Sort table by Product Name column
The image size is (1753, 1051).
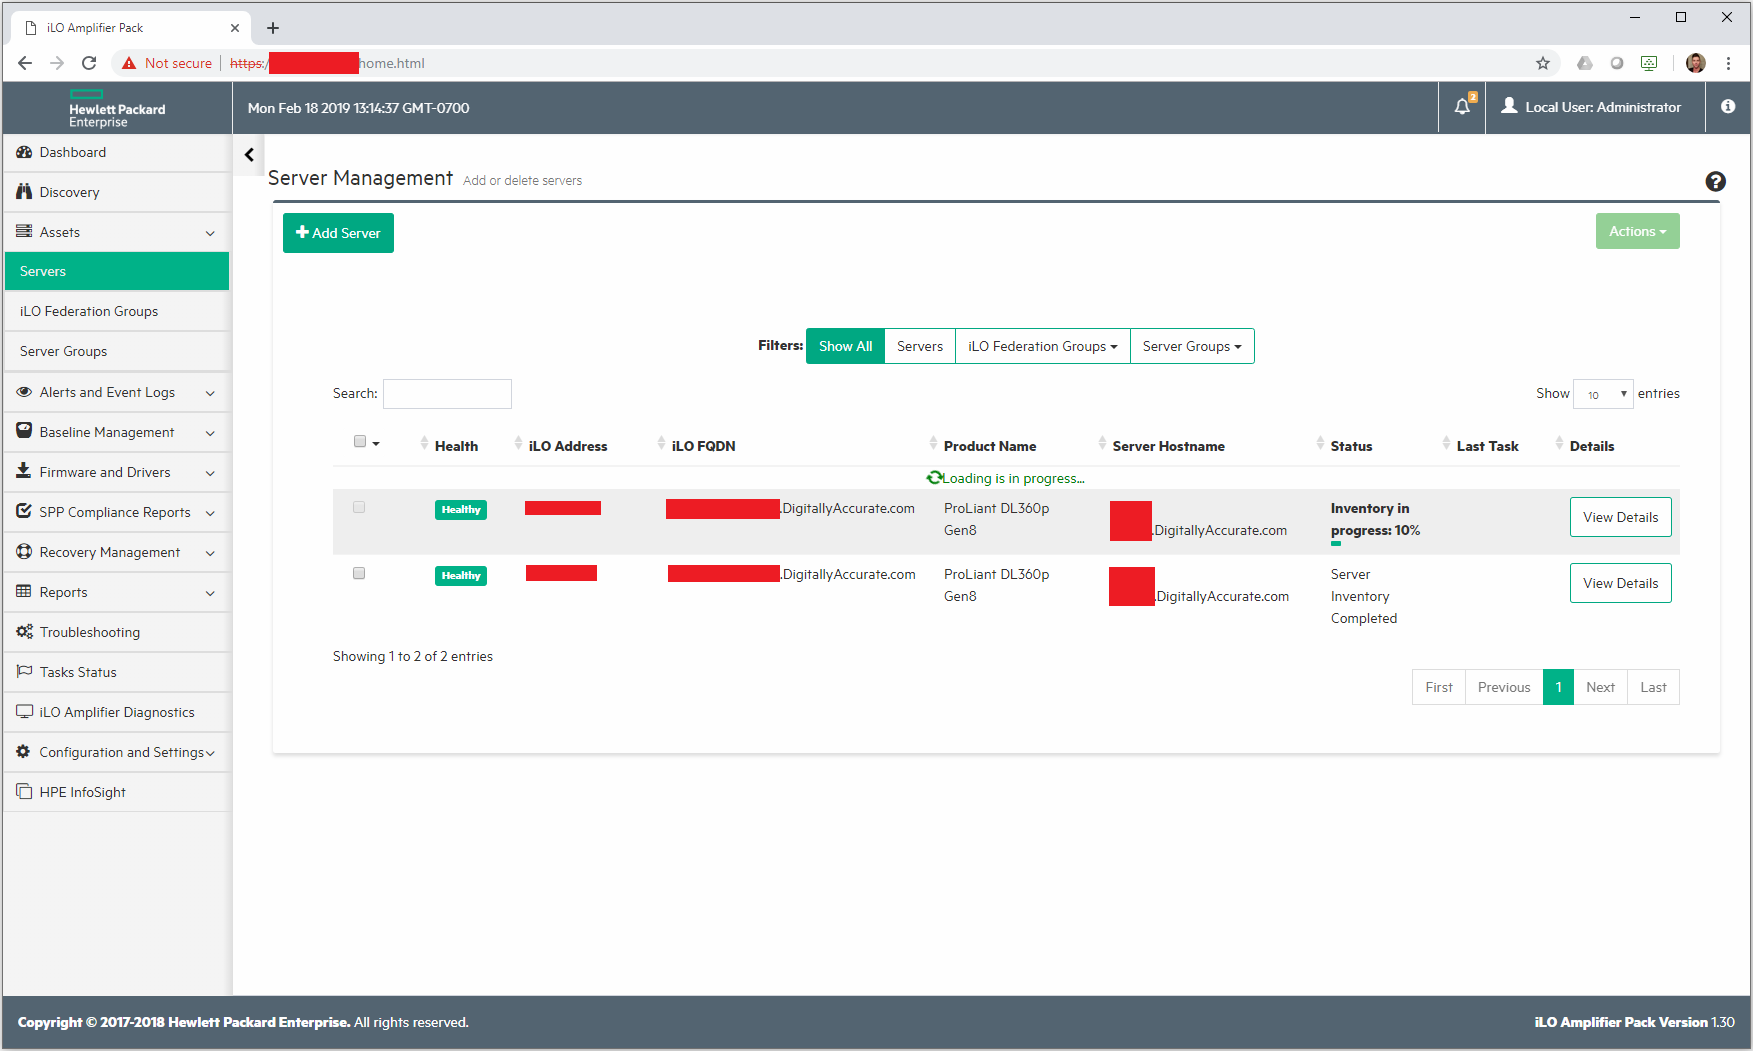989,446
